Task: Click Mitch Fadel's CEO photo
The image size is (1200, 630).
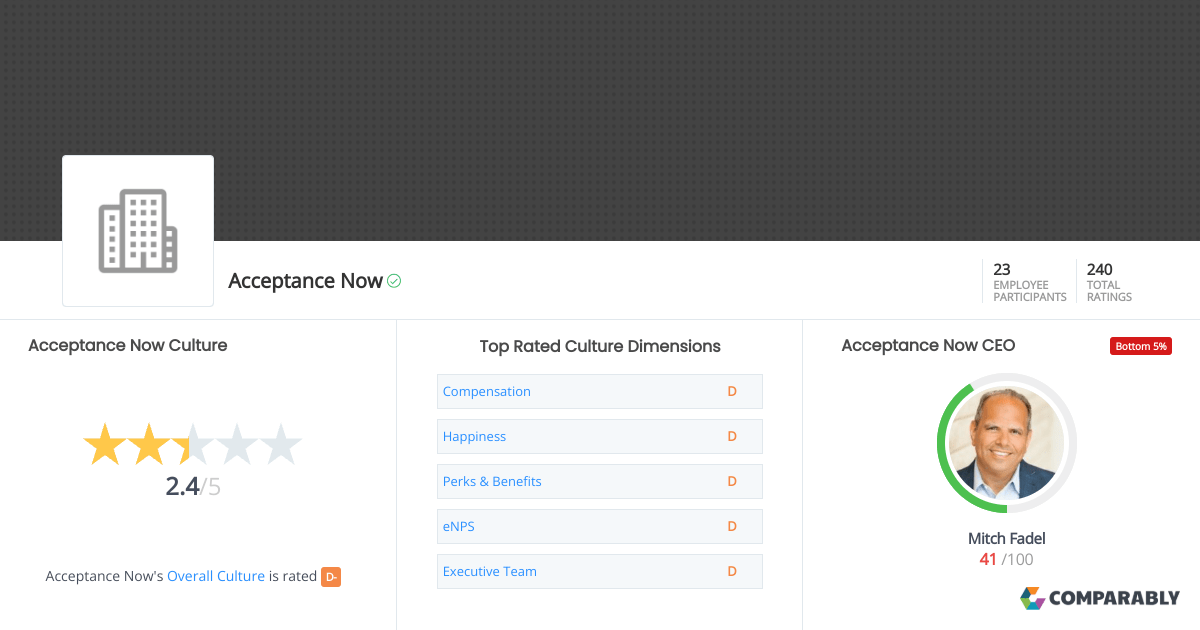Action: [1007, 443]
